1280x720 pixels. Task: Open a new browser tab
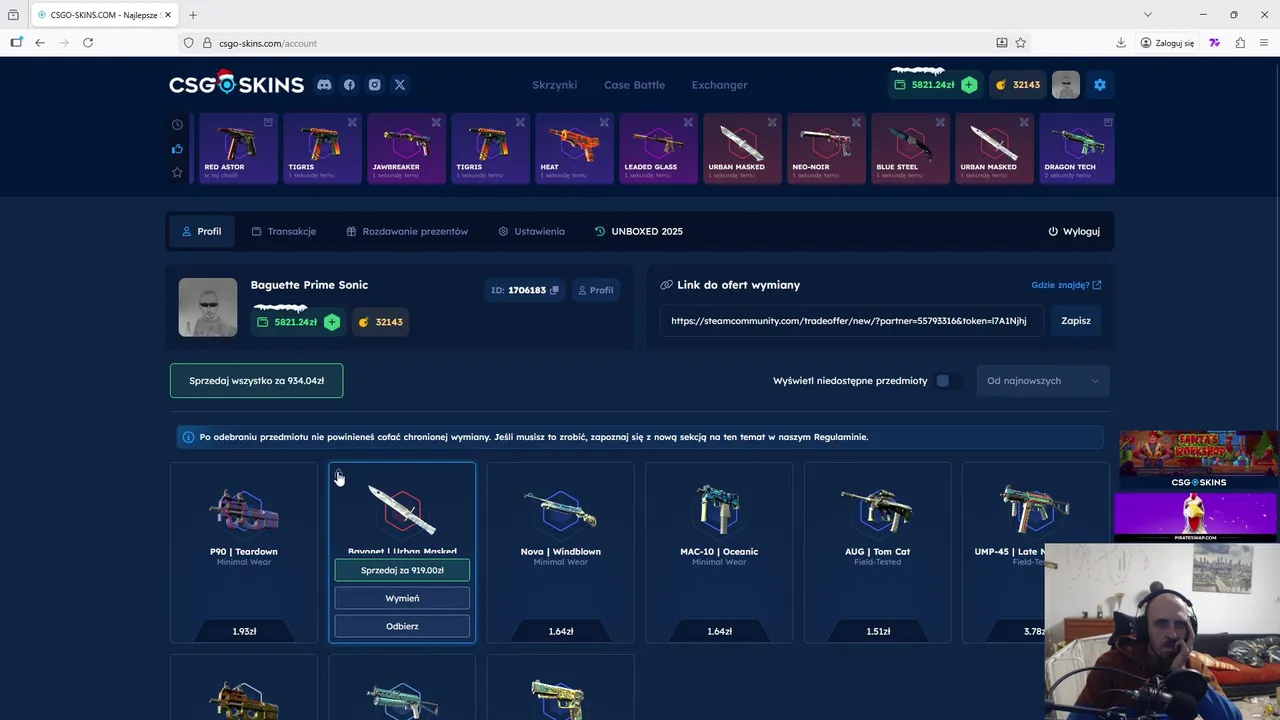pos(193,15)
